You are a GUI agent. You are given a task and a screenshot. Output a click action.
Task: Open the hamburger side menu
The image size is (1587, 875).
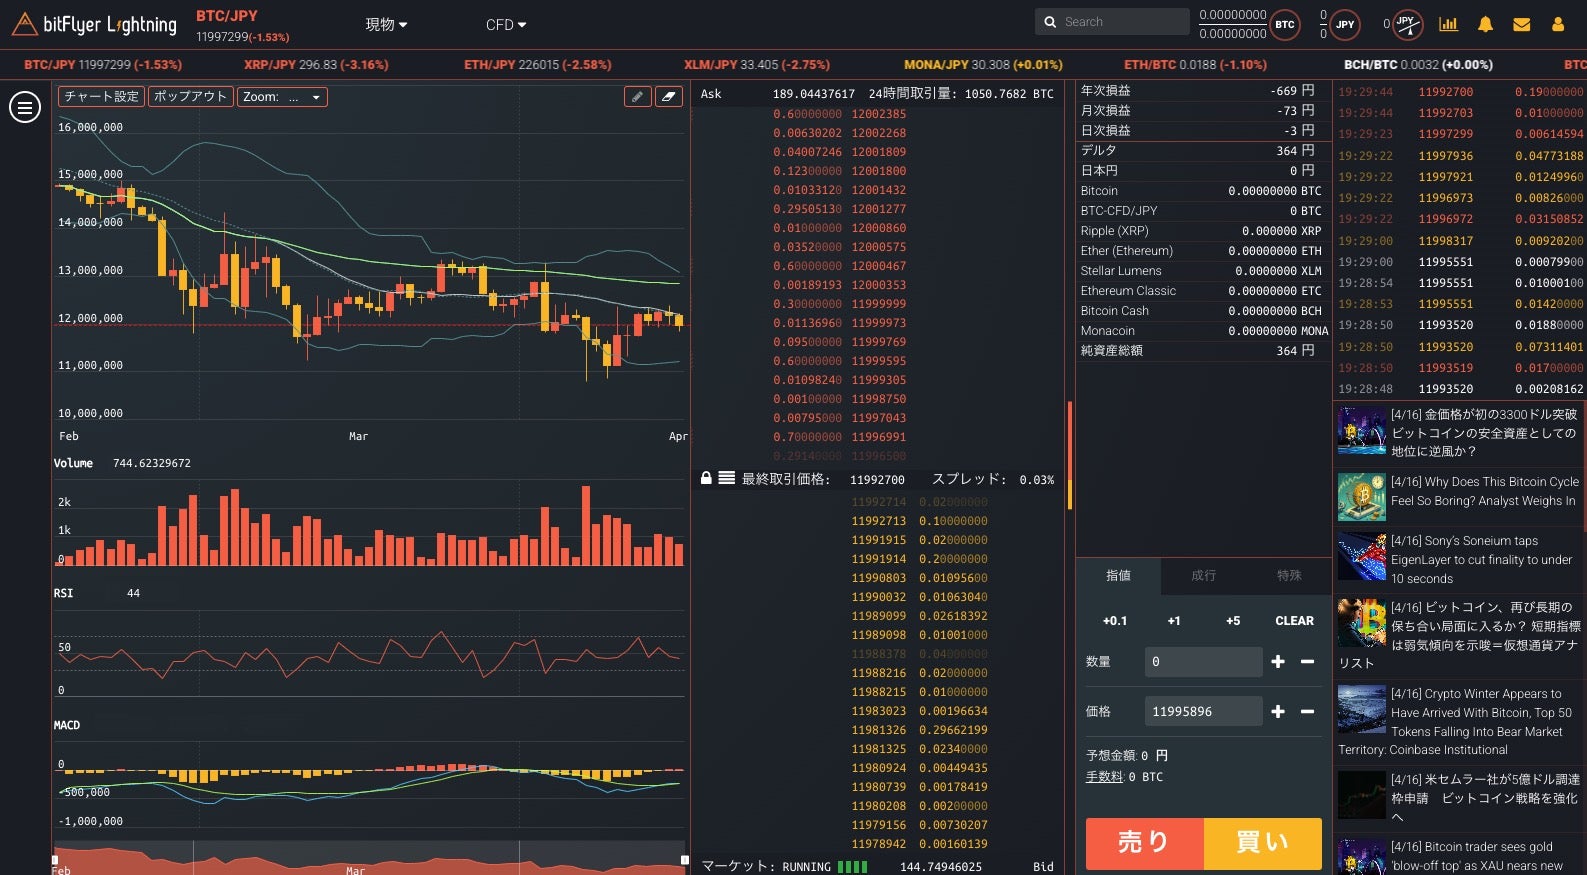click(x=25, y=107)
